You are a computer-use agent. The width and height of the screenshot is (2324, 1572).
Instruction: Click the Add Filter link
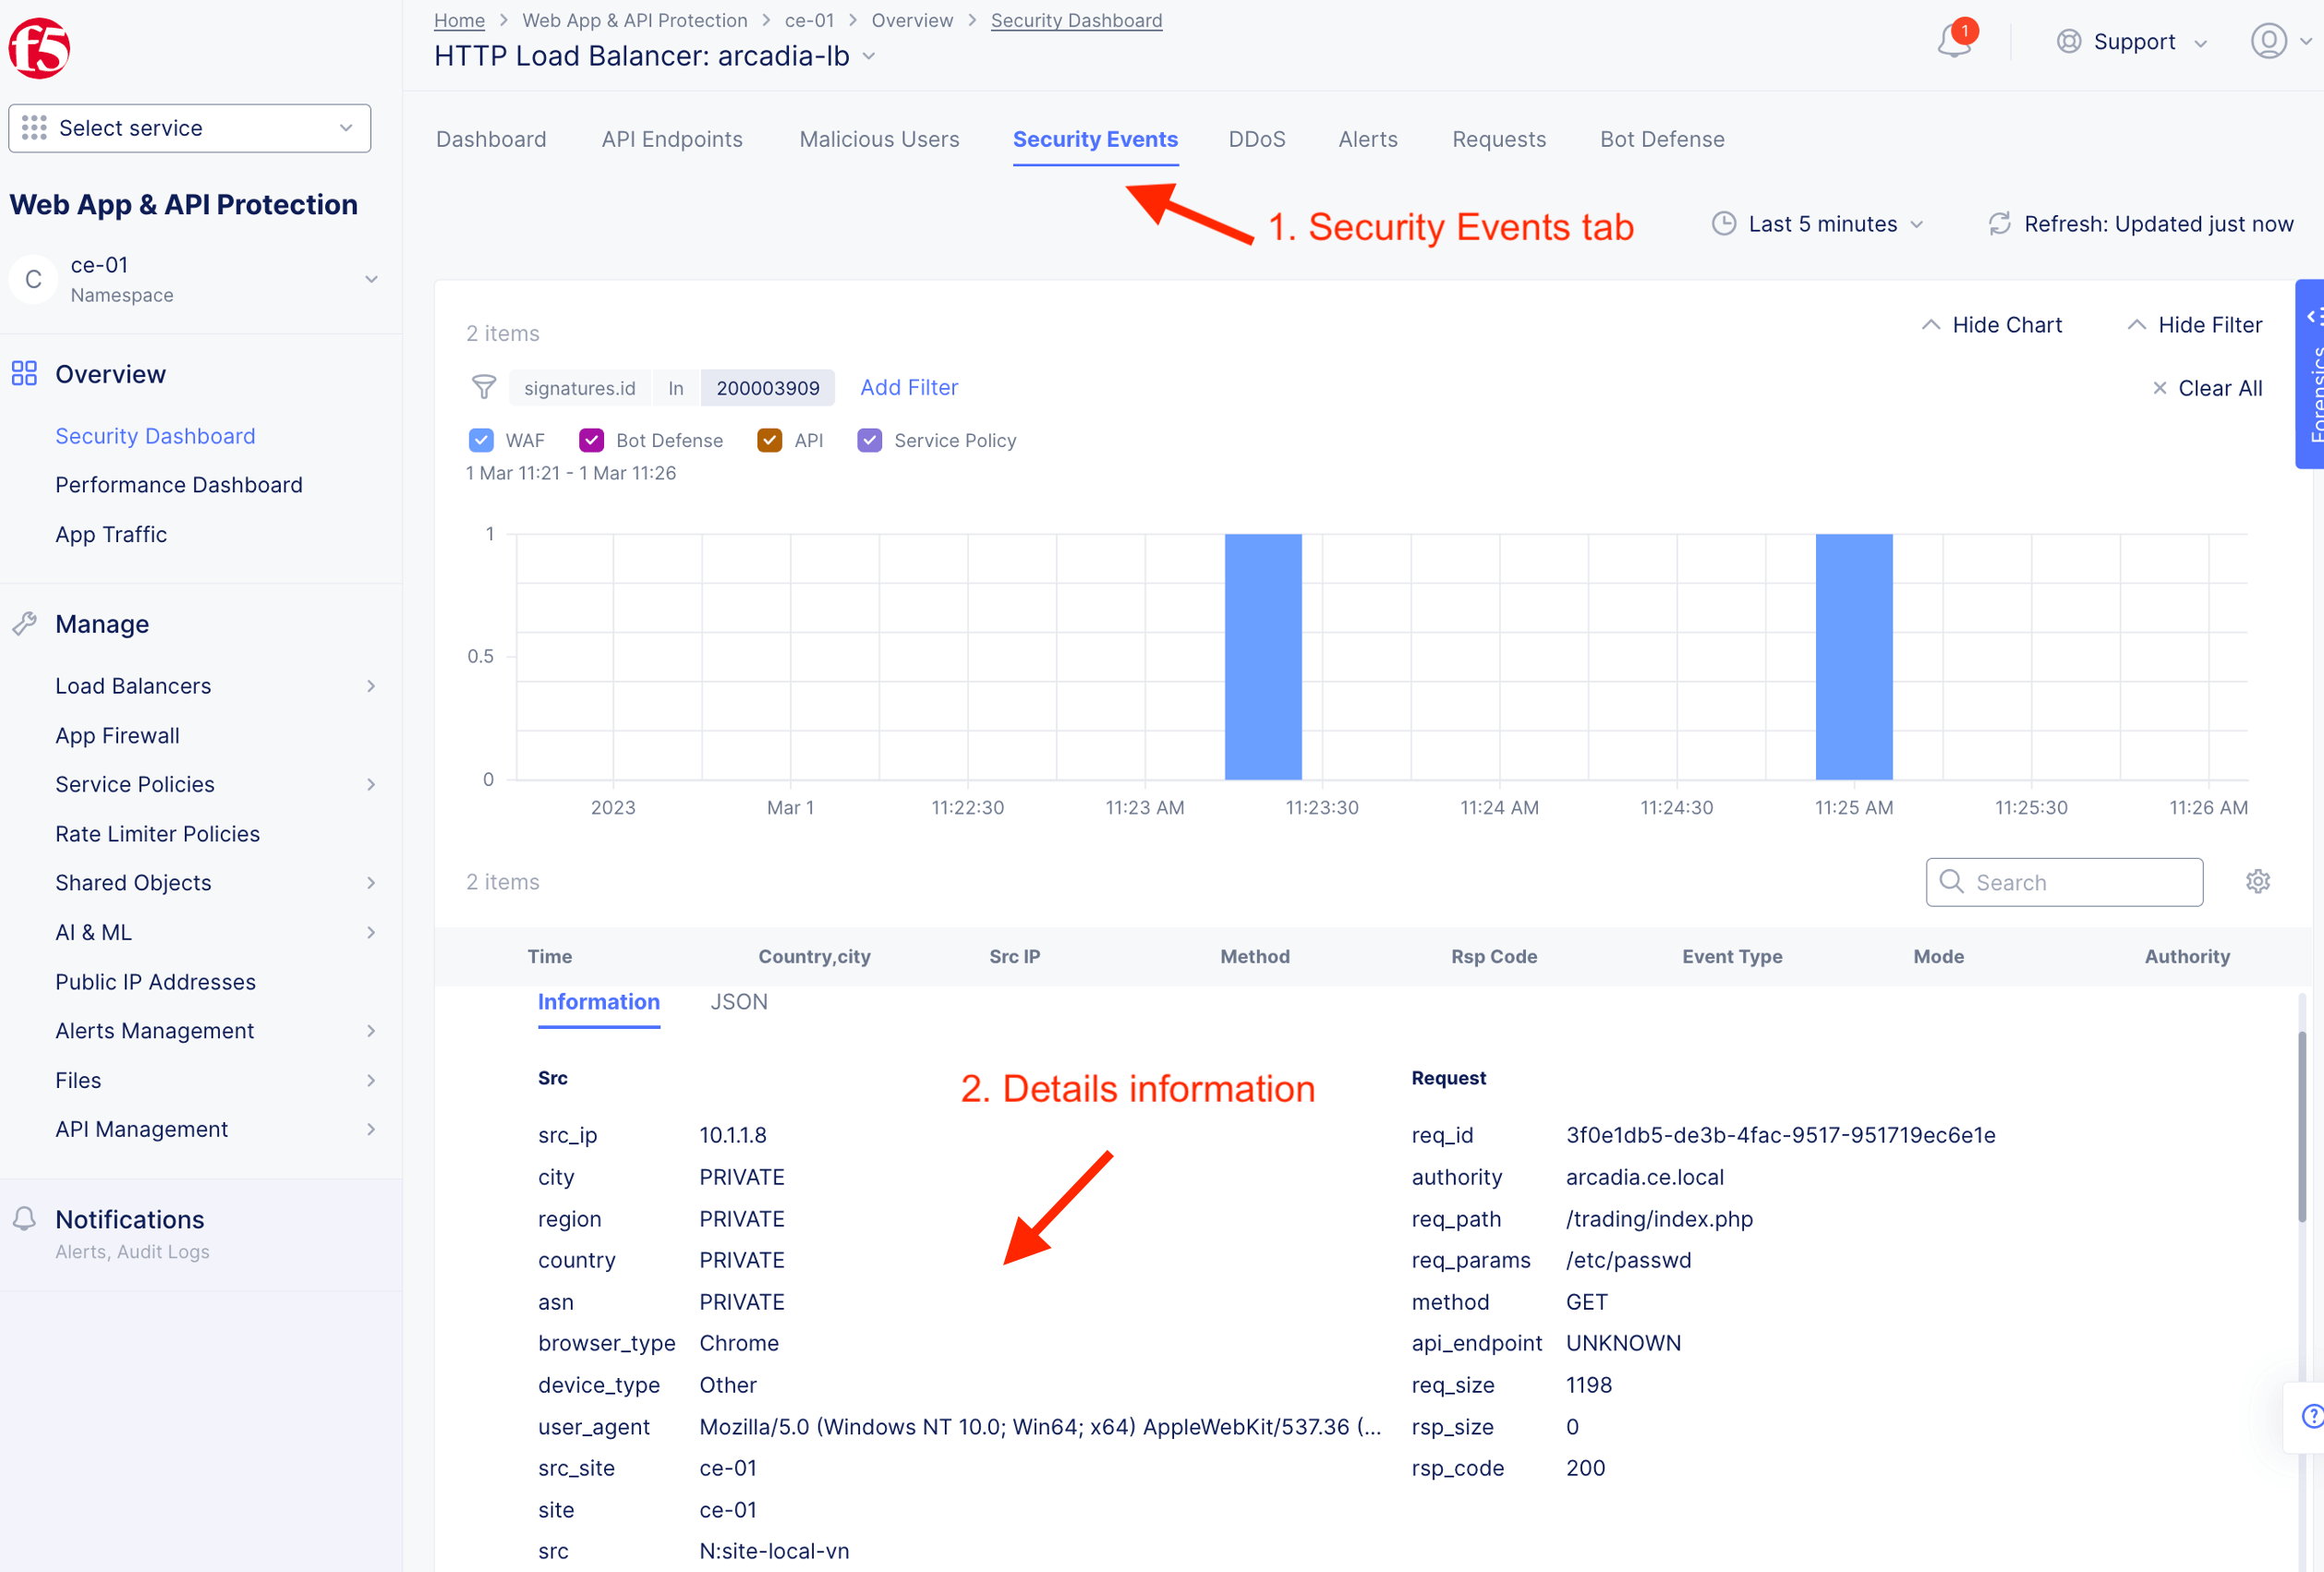pos(908,387)
